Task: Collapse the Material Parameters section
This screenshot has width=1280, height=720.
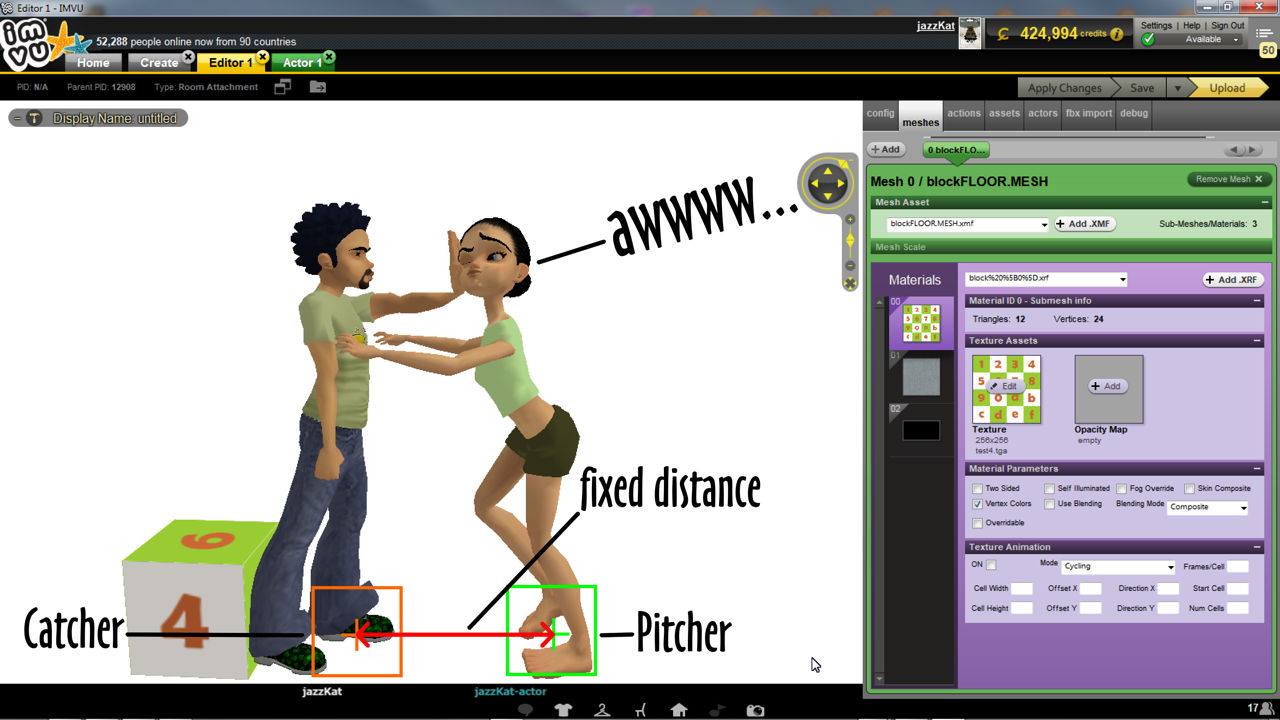Action: [x=1257, y=468]
